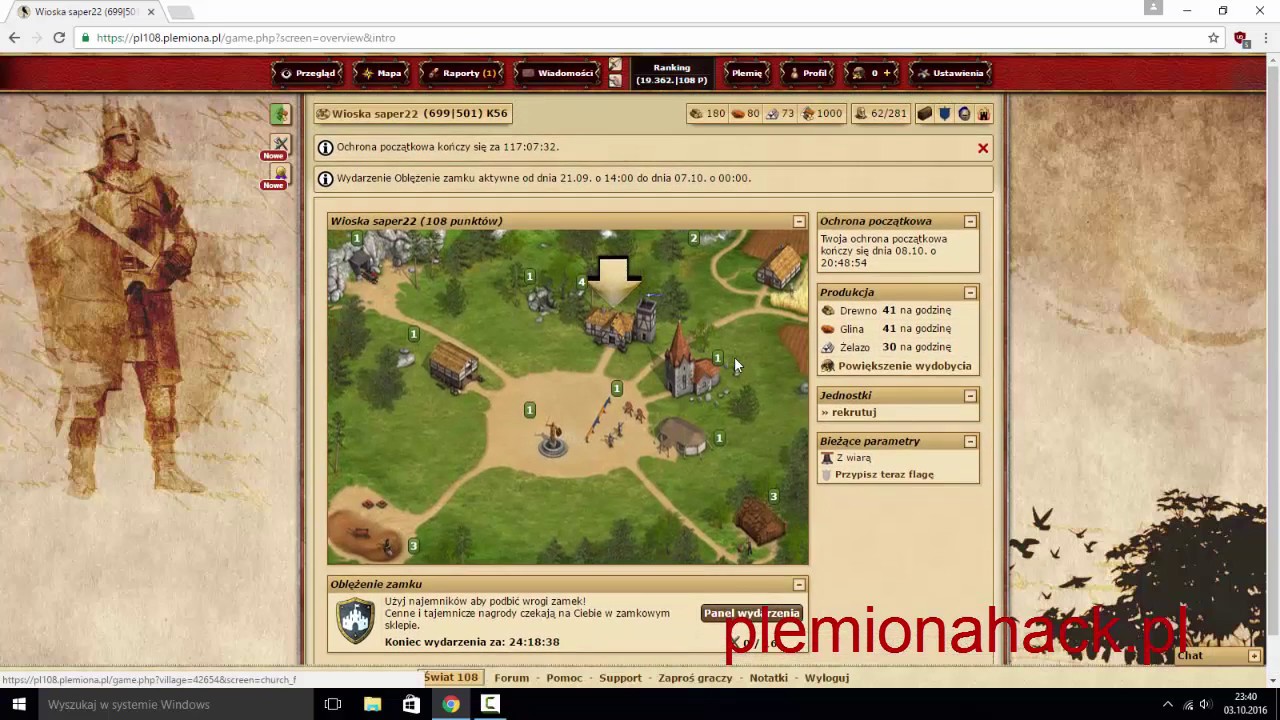Click the red castle icon in header

pos(983,114)
